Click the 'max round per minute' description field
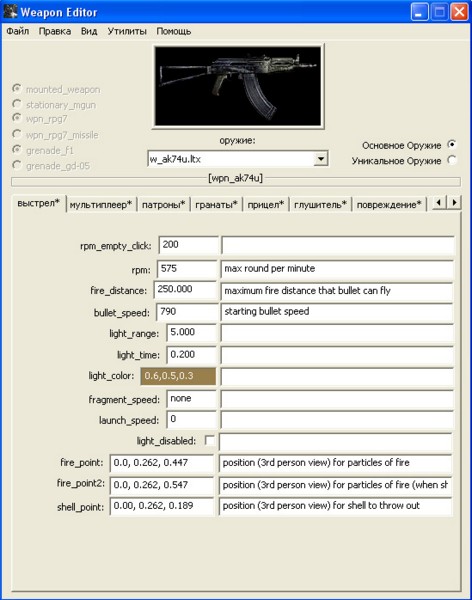This screenshot has width=472, height=600. click(337, 269)
